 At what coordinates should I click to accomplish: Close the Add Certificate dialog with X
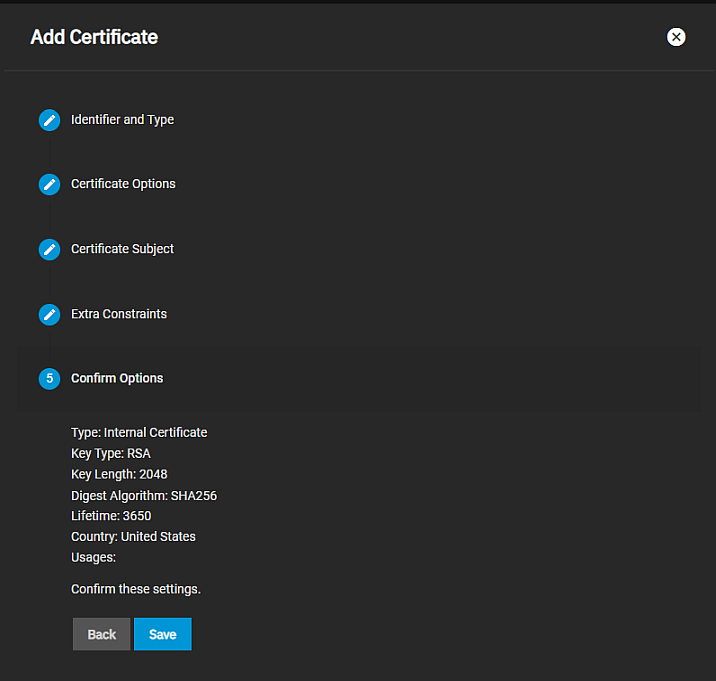(676, 37)
